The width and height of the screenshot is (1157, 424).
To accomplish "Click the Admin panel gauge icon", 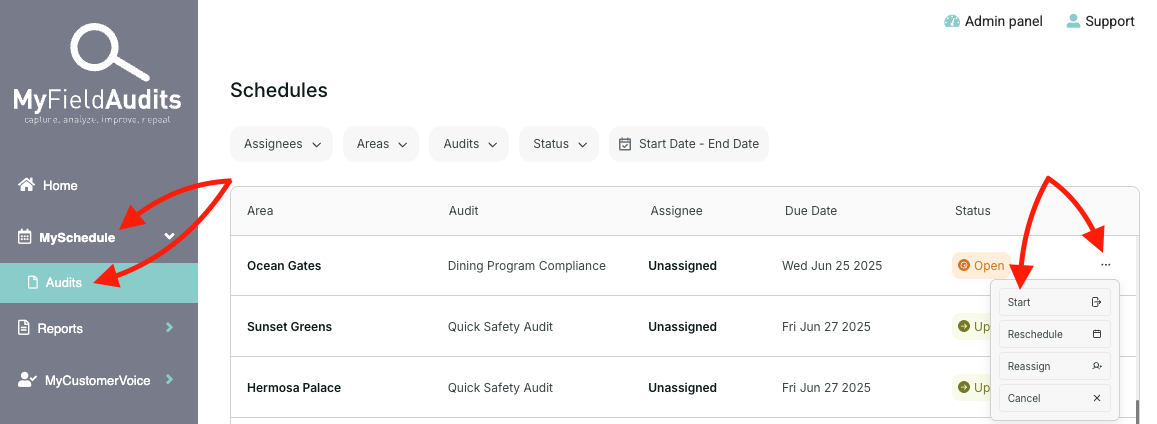I will [x=952, y=21].
